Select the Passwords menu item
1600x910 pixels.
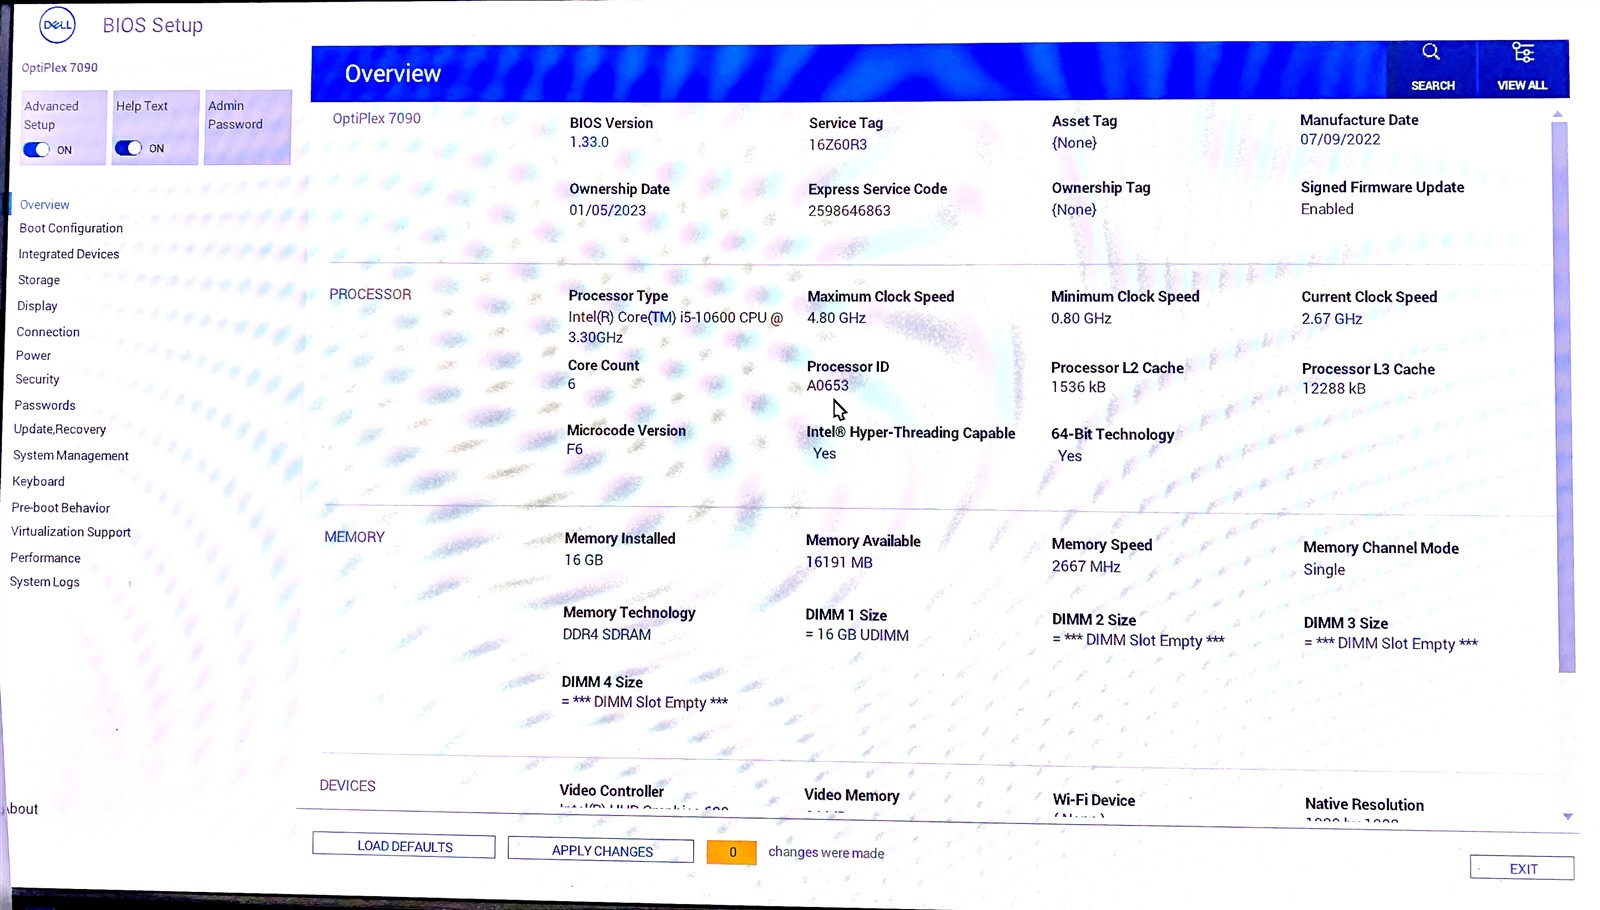click(x=45, y=405)
